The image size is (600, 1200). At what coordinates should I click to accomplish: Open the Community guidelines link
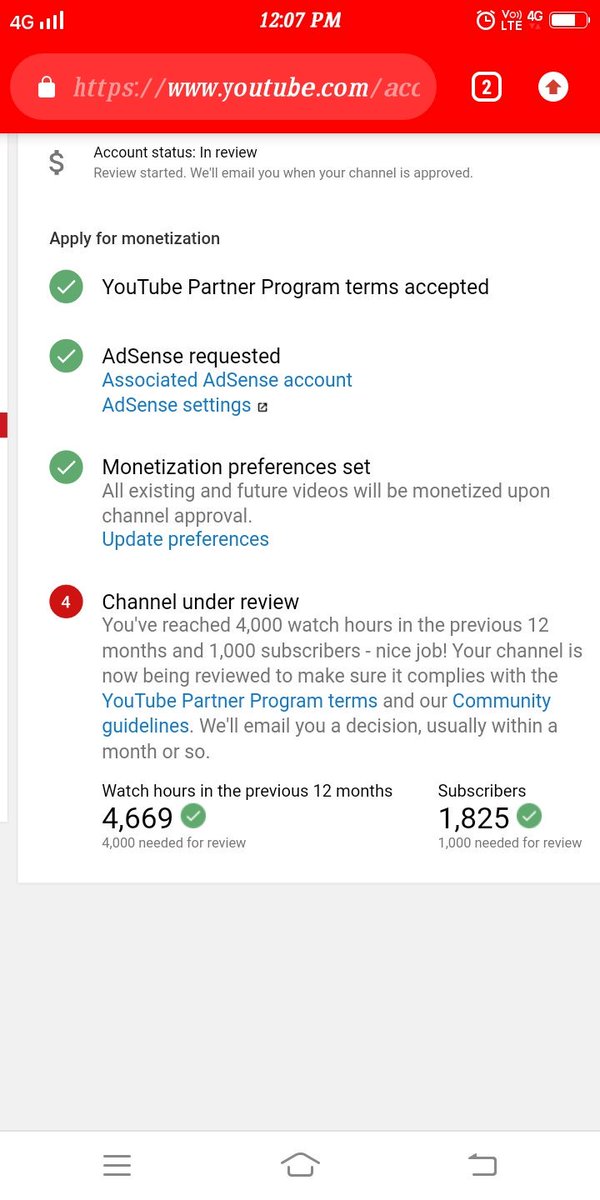coord(326,713)
